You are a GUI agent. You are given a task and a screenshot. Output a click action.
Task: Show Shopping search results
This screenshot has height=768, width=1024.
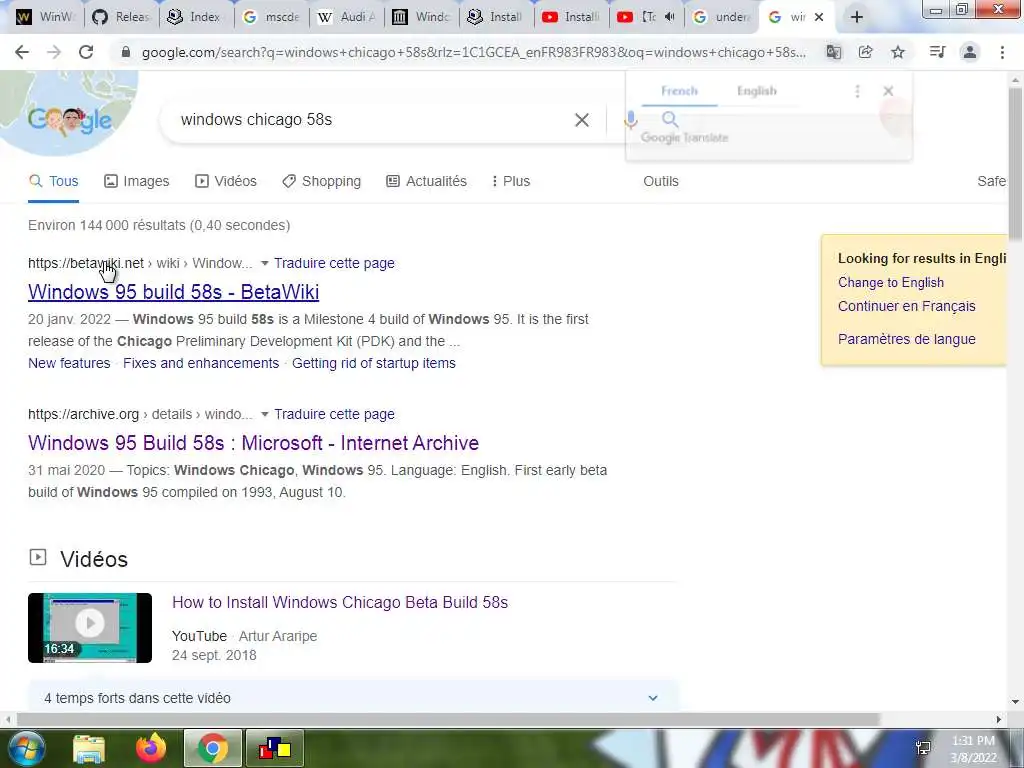(x=321, y=181)
